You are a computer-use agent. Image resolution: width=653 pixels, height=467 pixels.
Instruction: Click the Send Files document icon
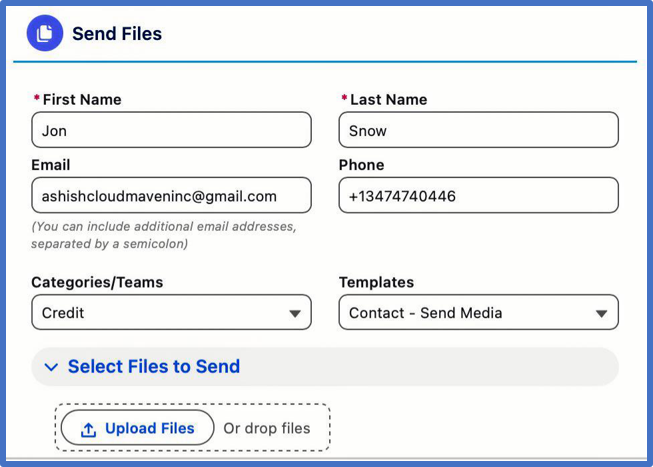[x=45, y=33]
